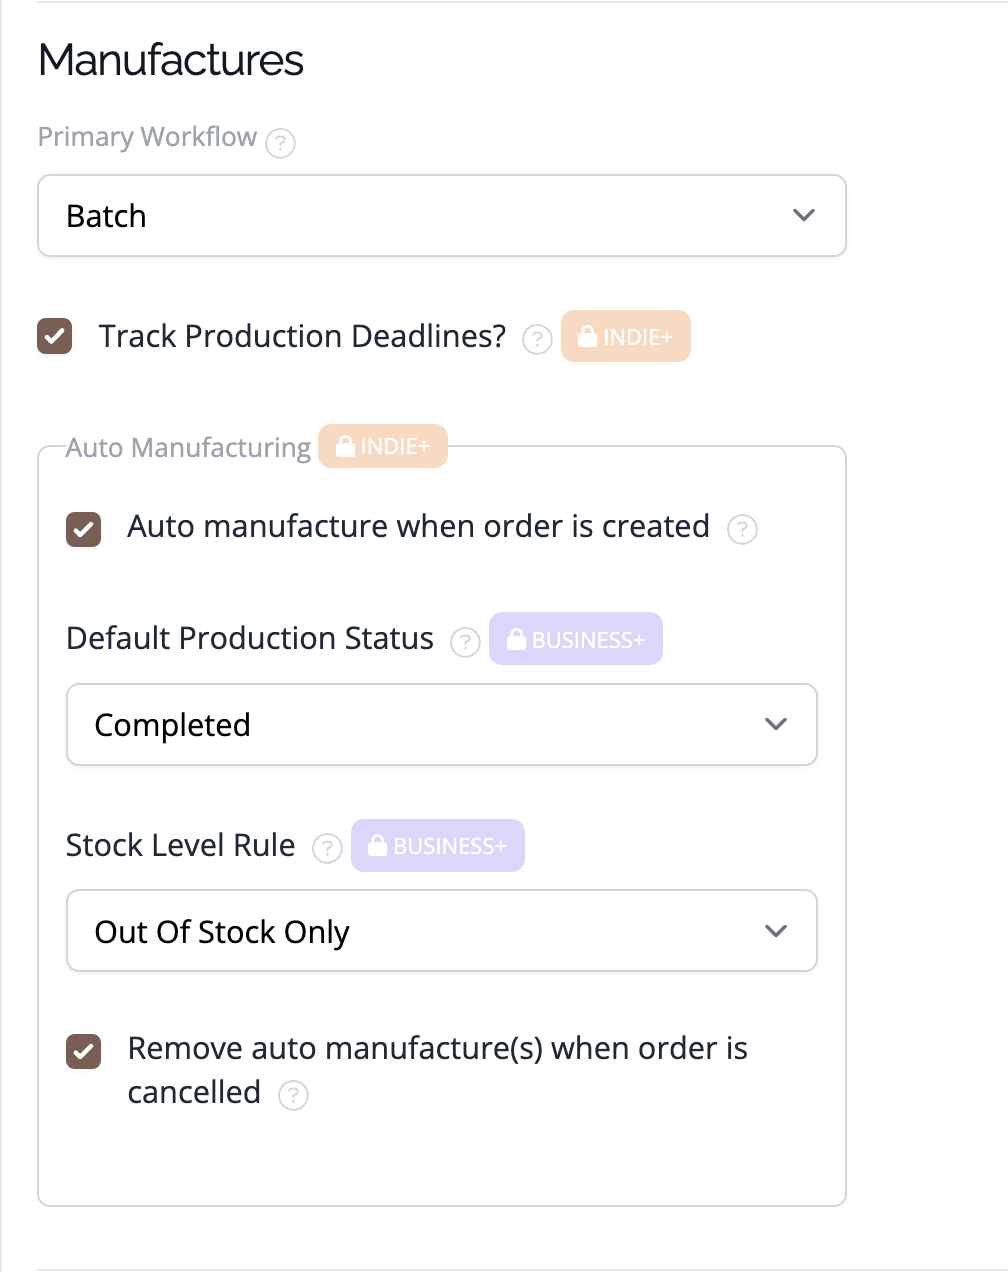Click help icon next to Primary Workflow

click(x=281, y=144)
